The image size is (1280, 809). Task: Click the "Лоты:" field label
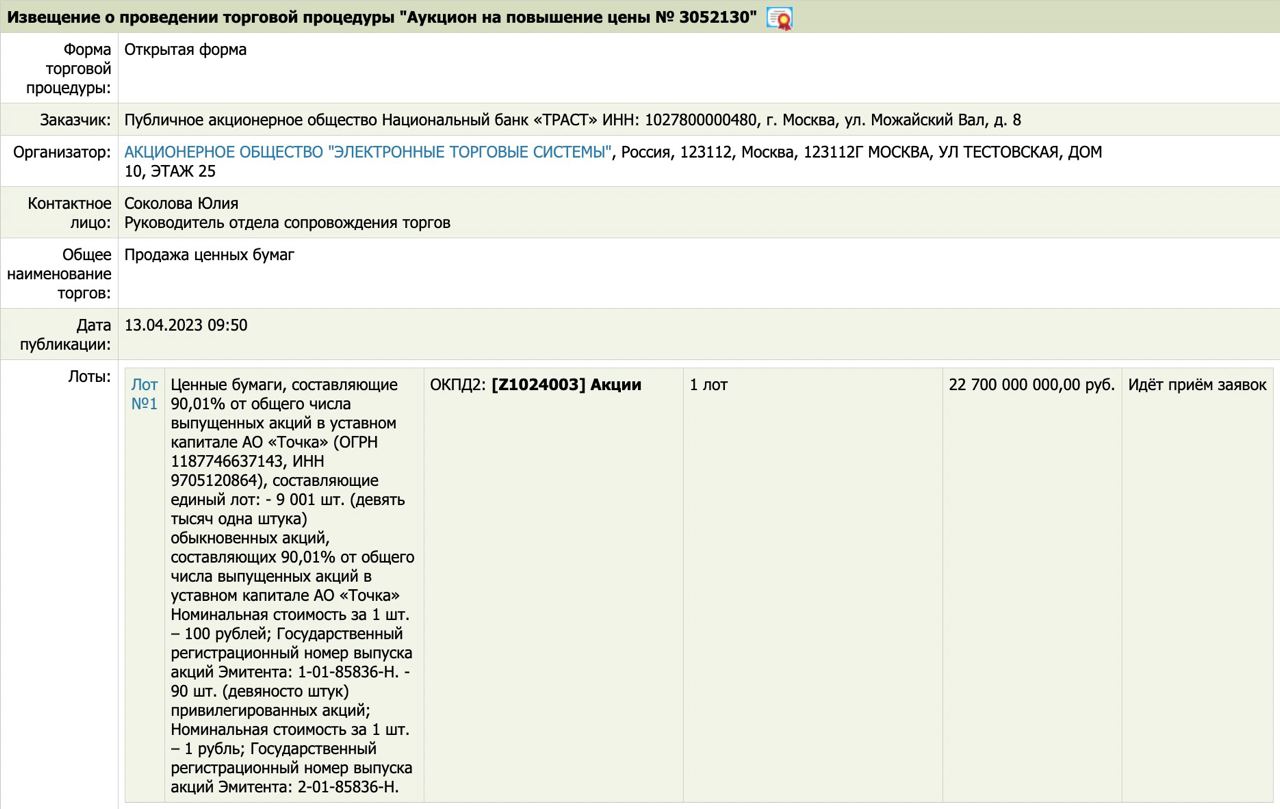coord(90,377)
